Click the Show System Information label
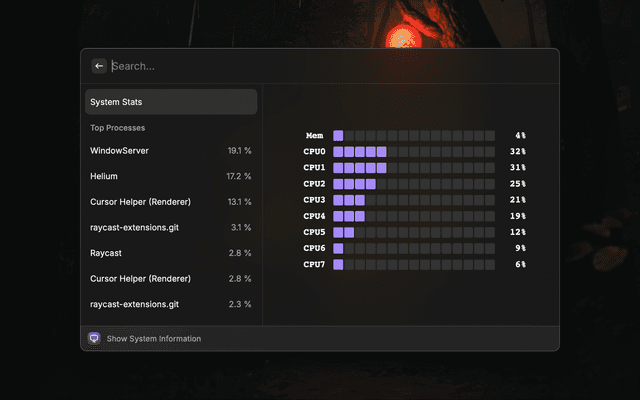Viewport: 640px width, 400px height. 153,339
